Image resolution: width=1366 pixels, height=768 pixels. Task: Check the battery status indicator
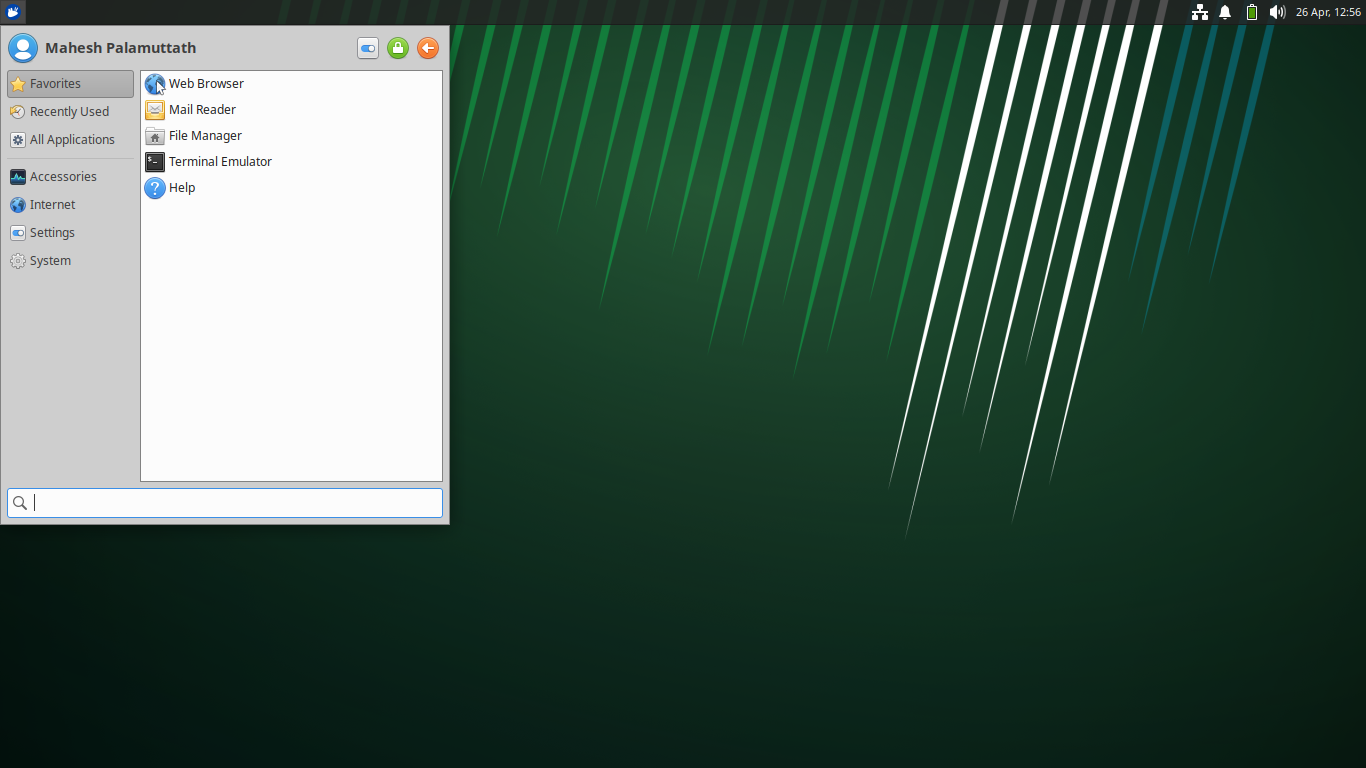[x=1251, y=12]
